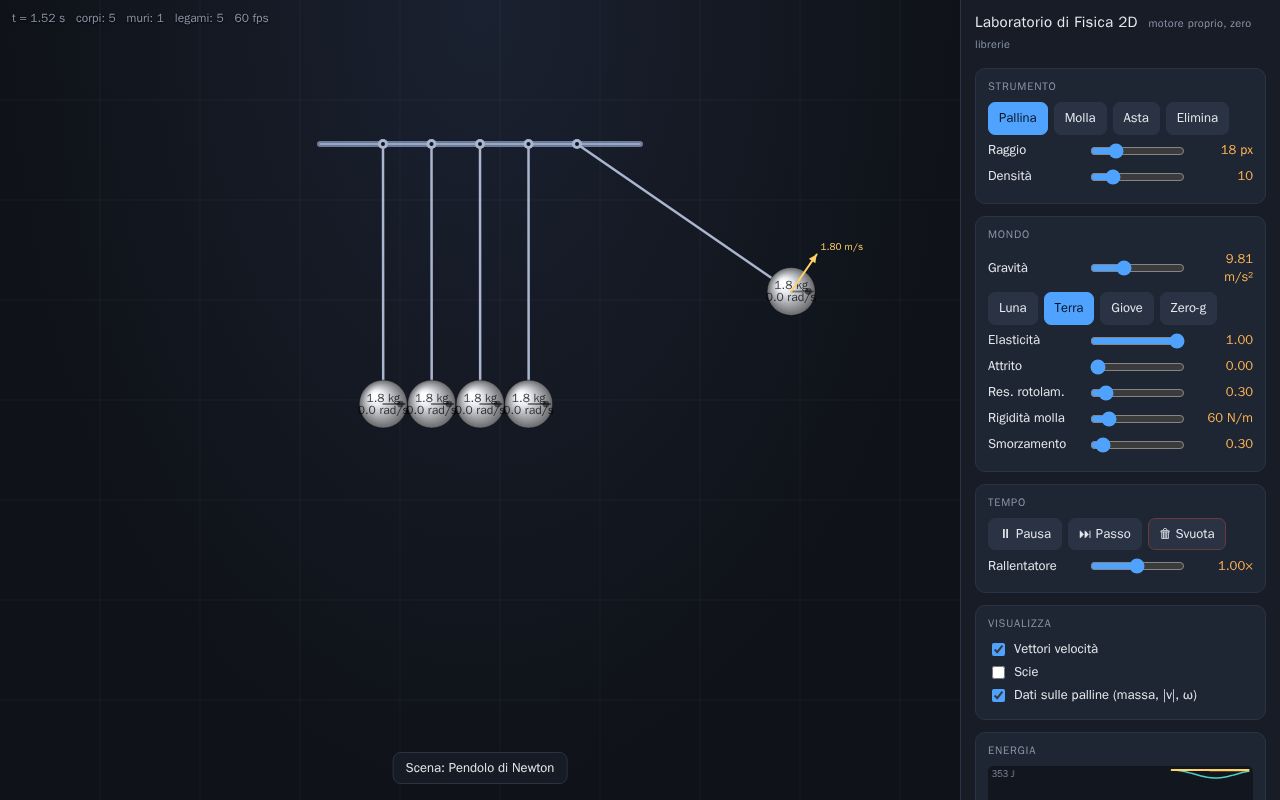The height and width of the screenshot is (800, 1280).
Task: Enable the Scie checkbox
Action: coord(998,672)
